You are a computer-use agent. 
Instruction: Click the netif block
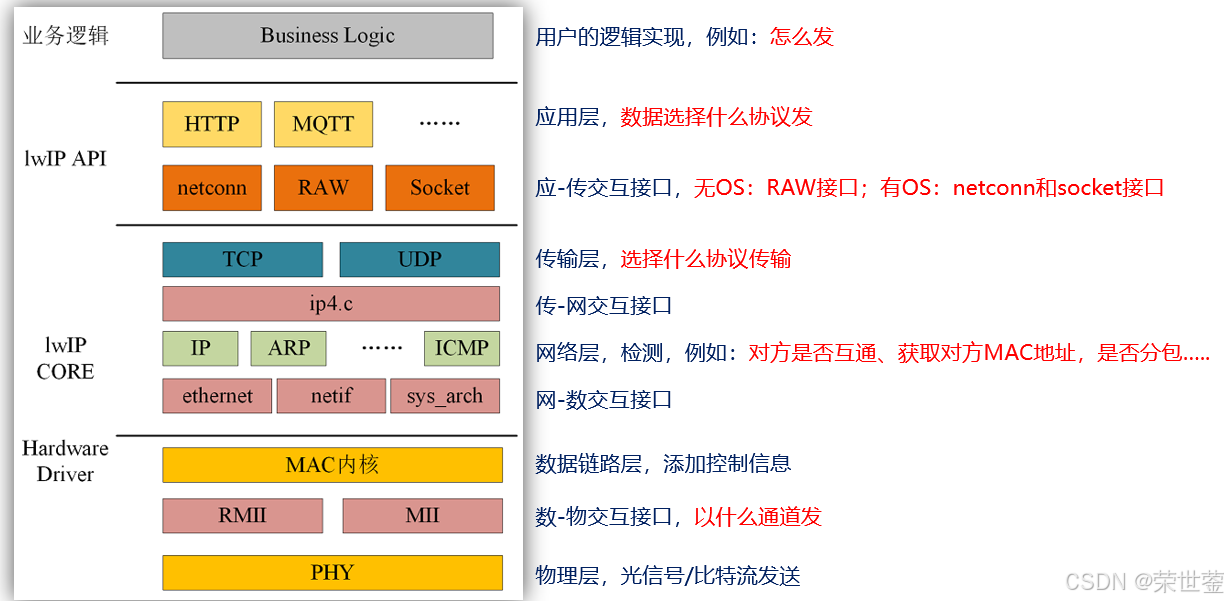coord(331,396)
